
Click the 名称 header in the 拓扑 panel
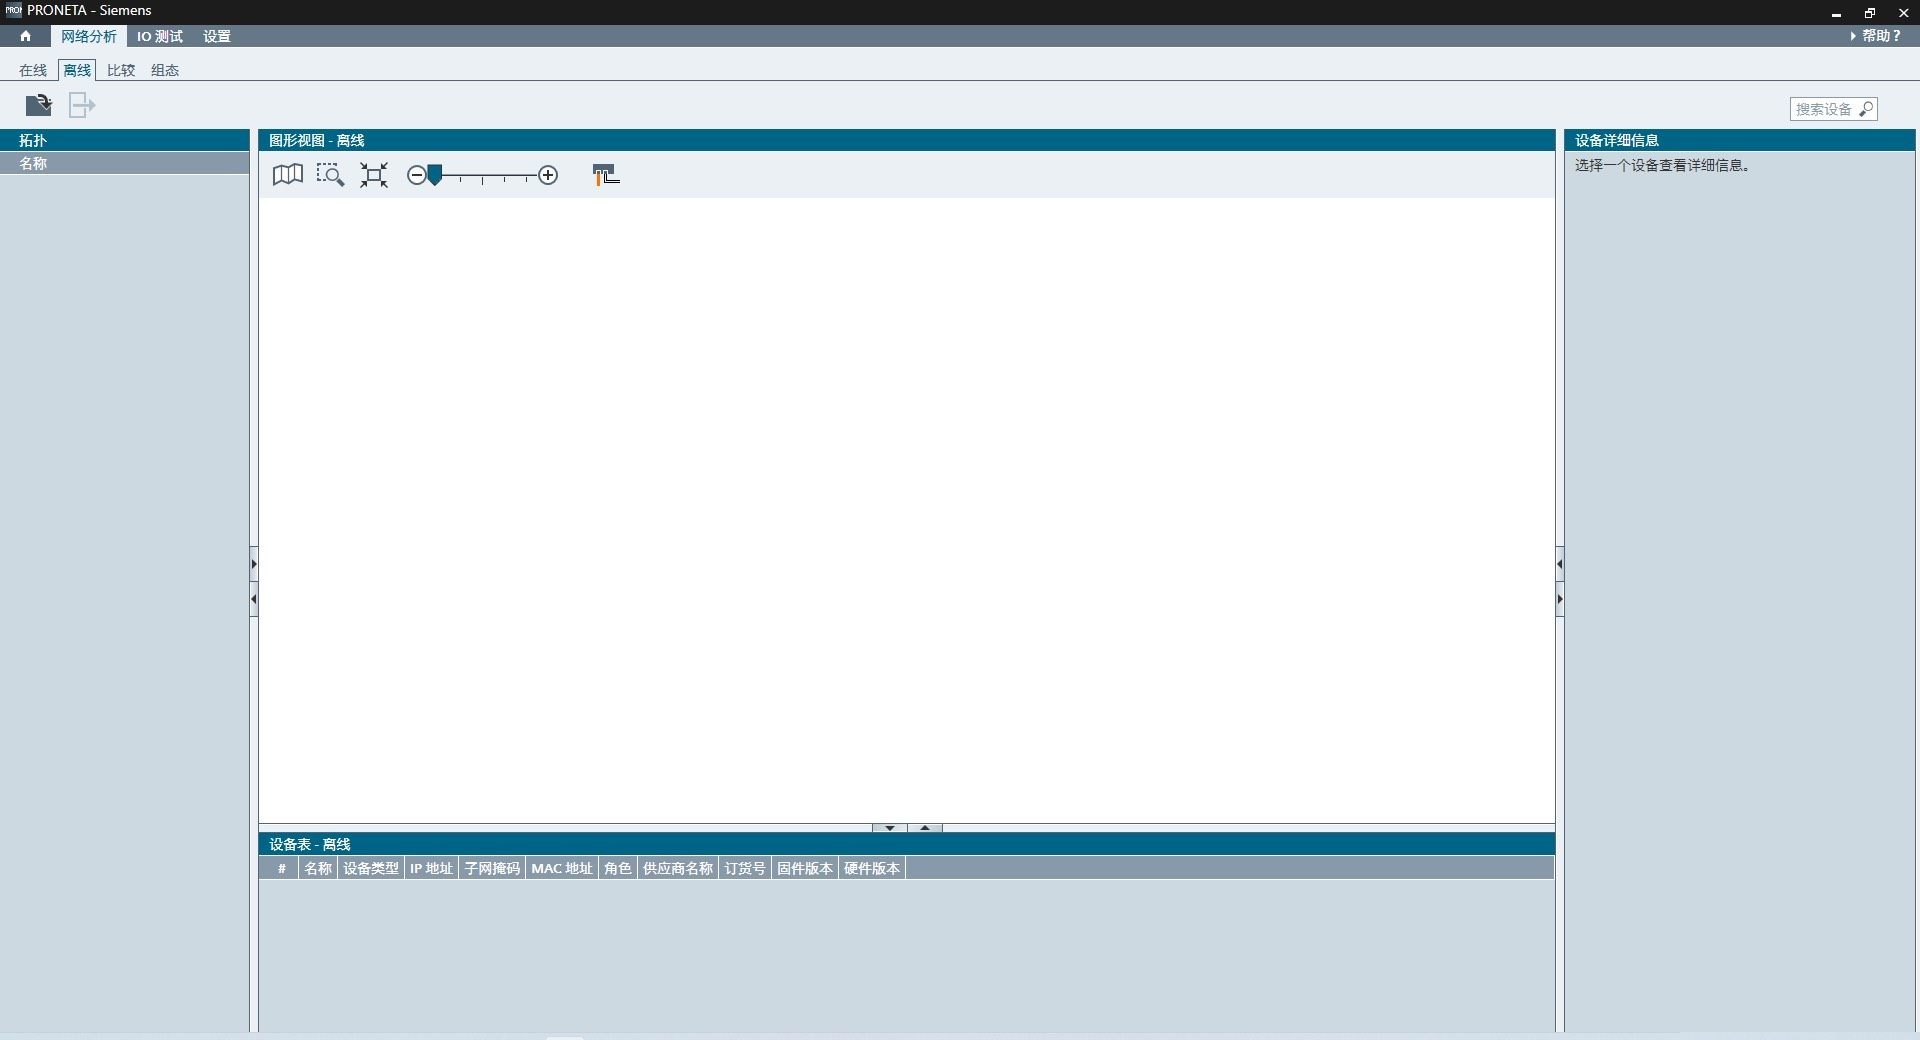coord(125,163)
